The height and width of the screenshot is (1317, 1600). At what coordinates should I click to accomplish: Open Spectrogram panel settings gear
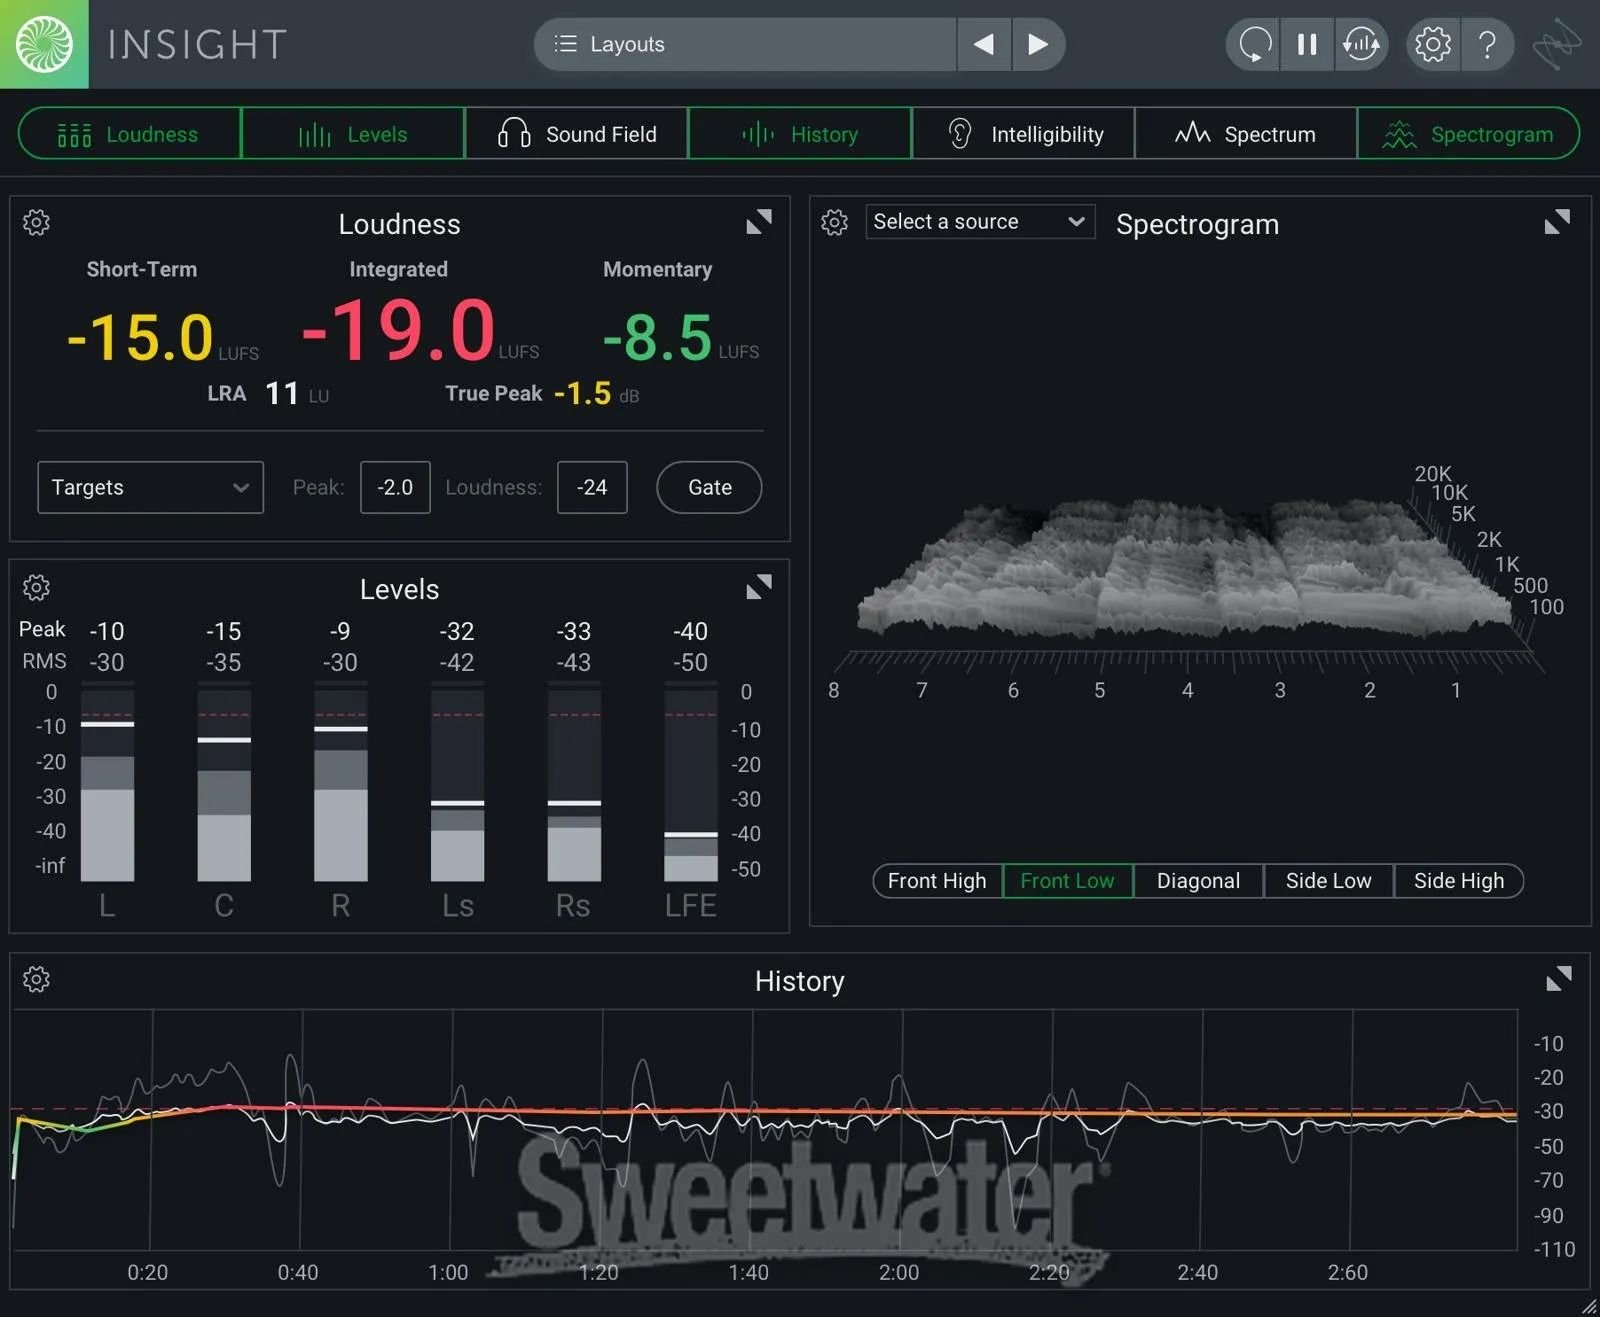tap(834, 222)
